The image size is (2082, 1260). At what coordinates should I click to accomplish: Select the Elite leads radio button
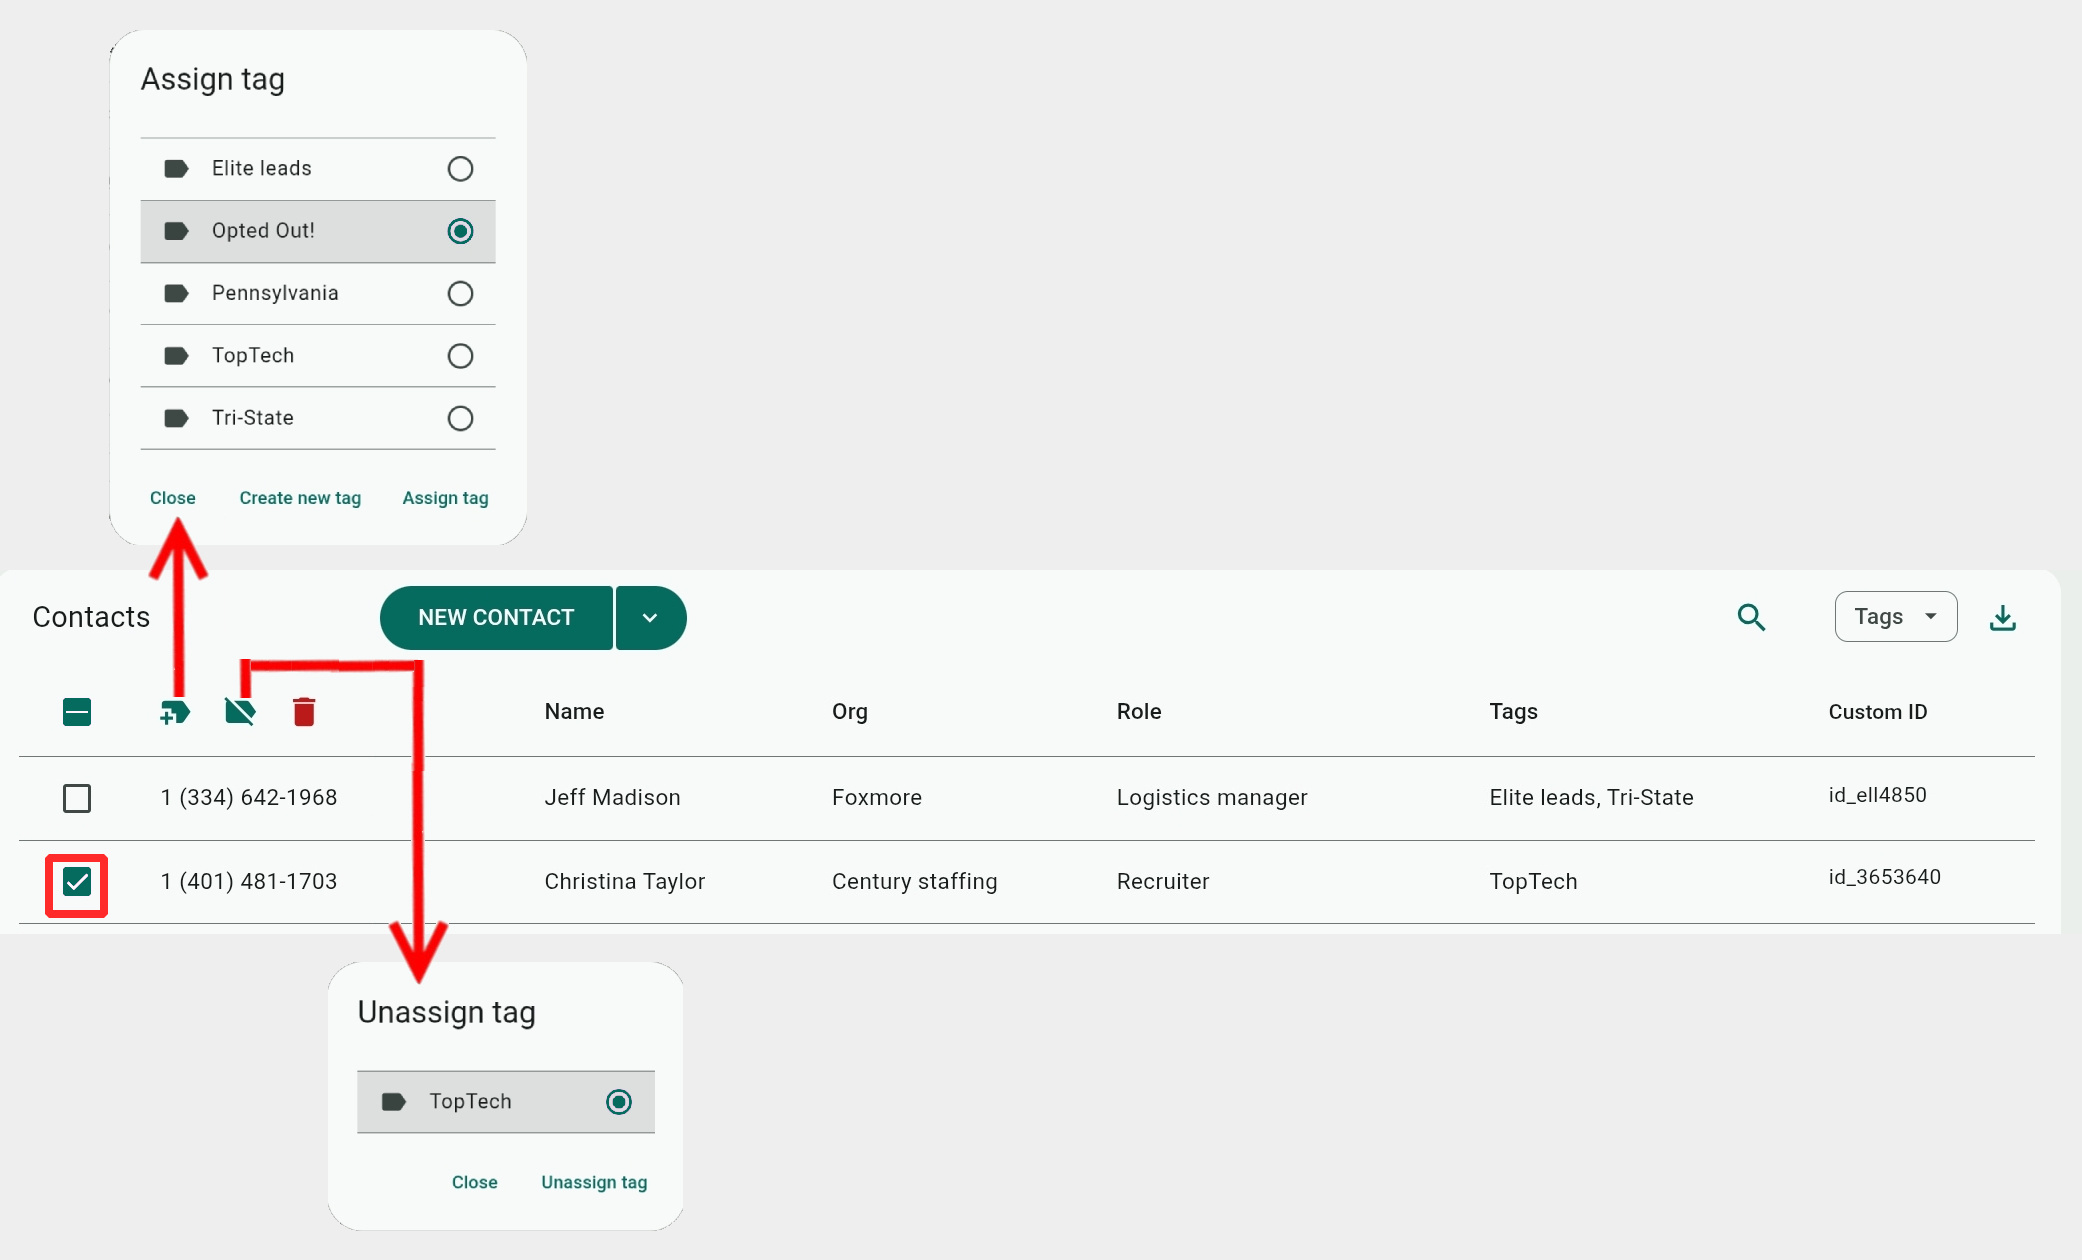point(460,169)
